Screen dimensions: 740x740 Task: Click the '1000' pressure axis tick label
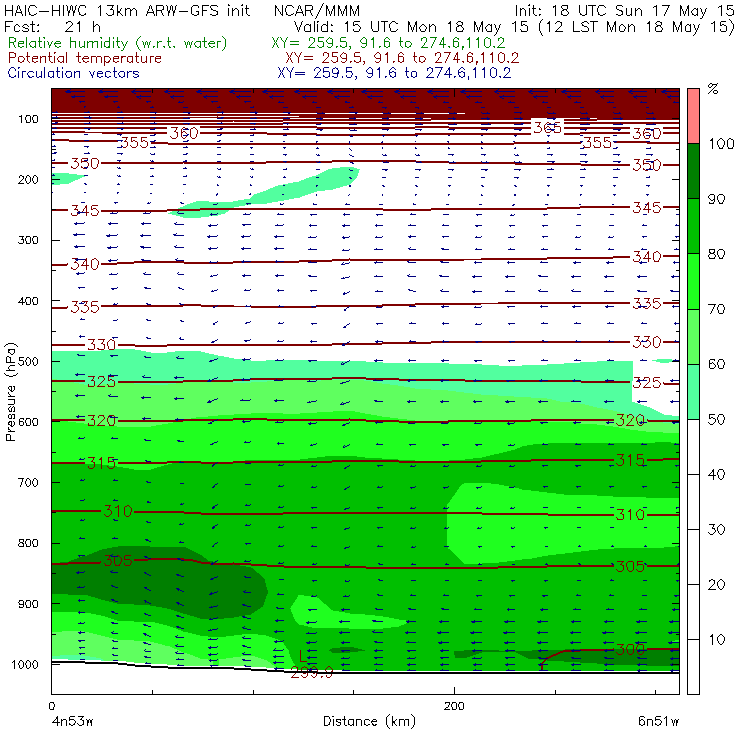(x=25, y=664)
